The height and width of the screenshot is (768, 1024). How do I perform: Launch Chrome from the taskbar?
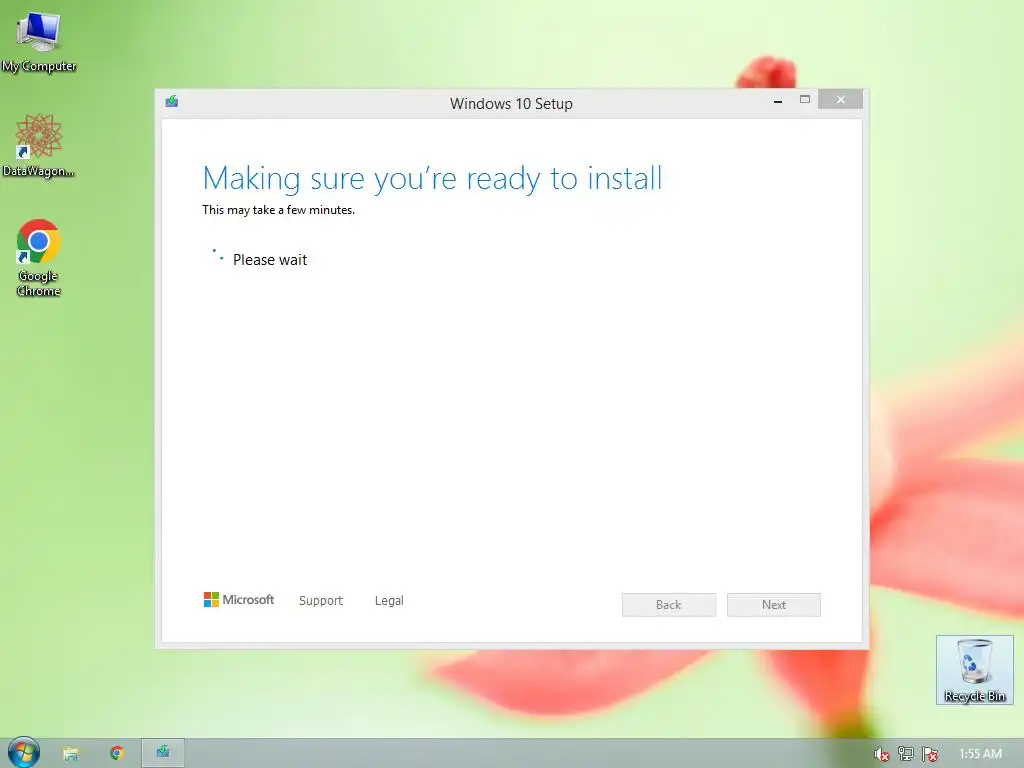click(117, 754)
